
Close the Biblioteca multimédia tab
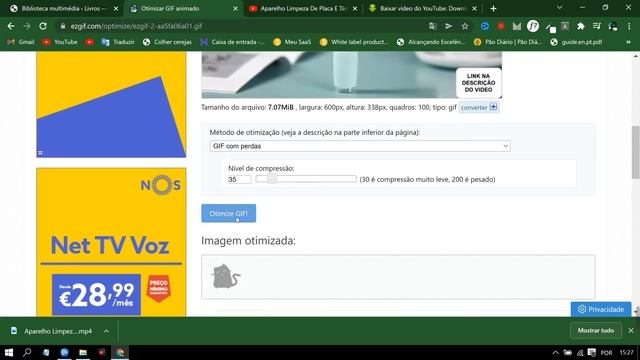(x=116, y=9)
